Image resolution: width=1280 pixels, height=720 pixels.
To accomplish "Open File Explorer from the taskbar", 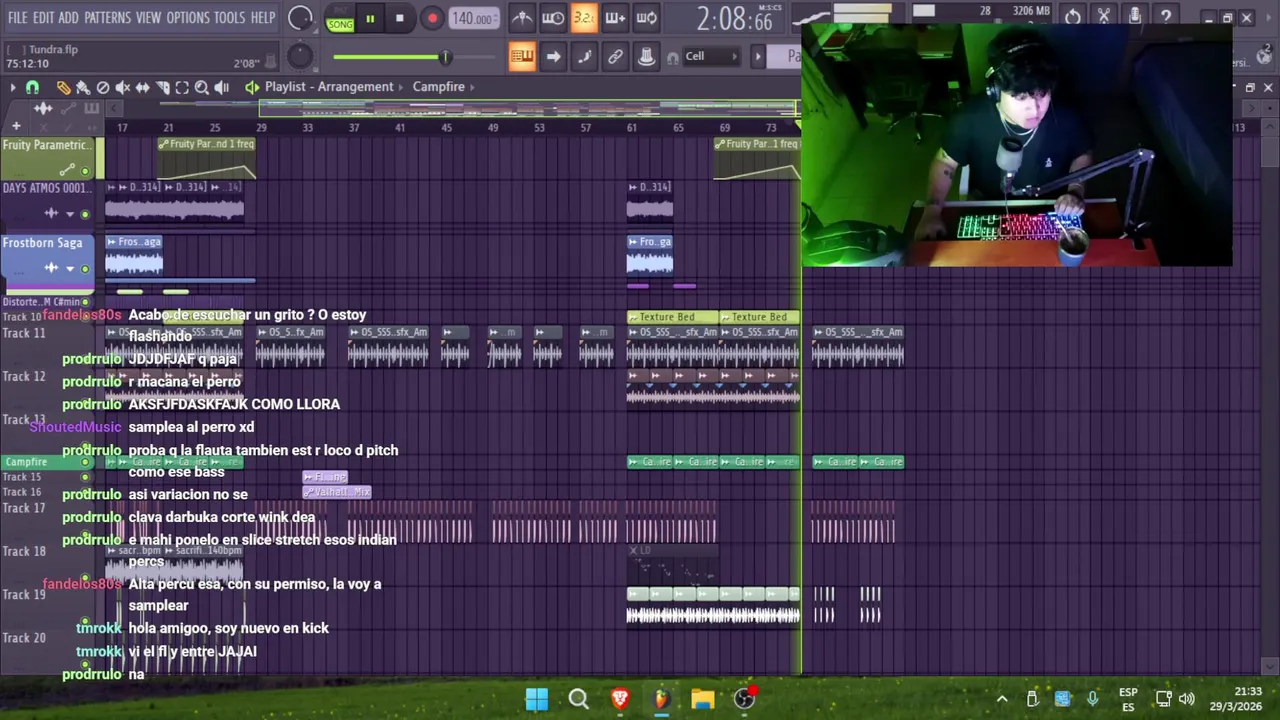I will pyautogui.click(x=702, y=699).
